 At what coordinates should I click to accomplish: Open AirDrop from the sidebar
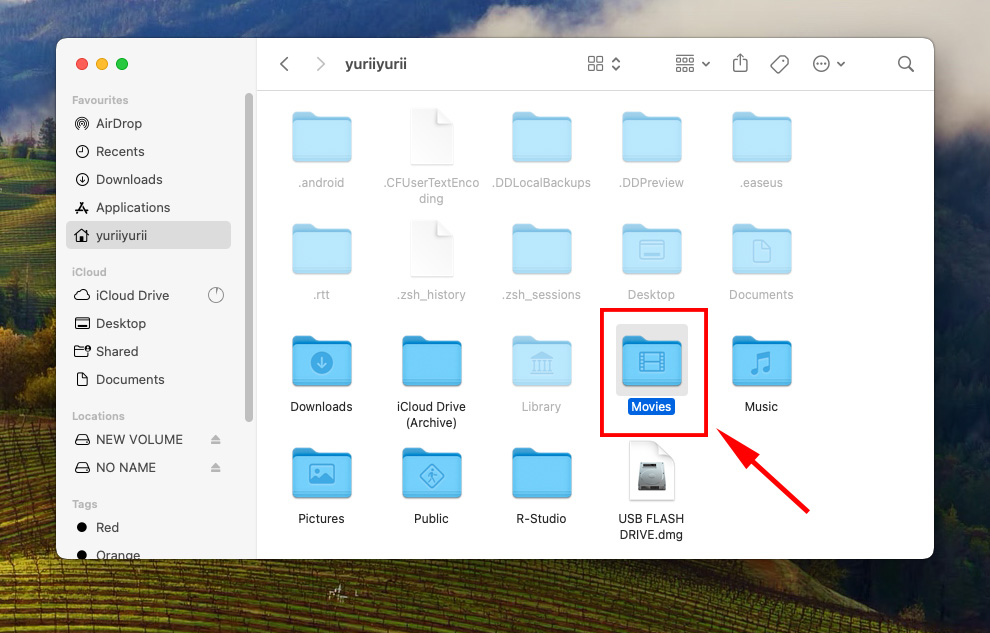pos(118,123)
